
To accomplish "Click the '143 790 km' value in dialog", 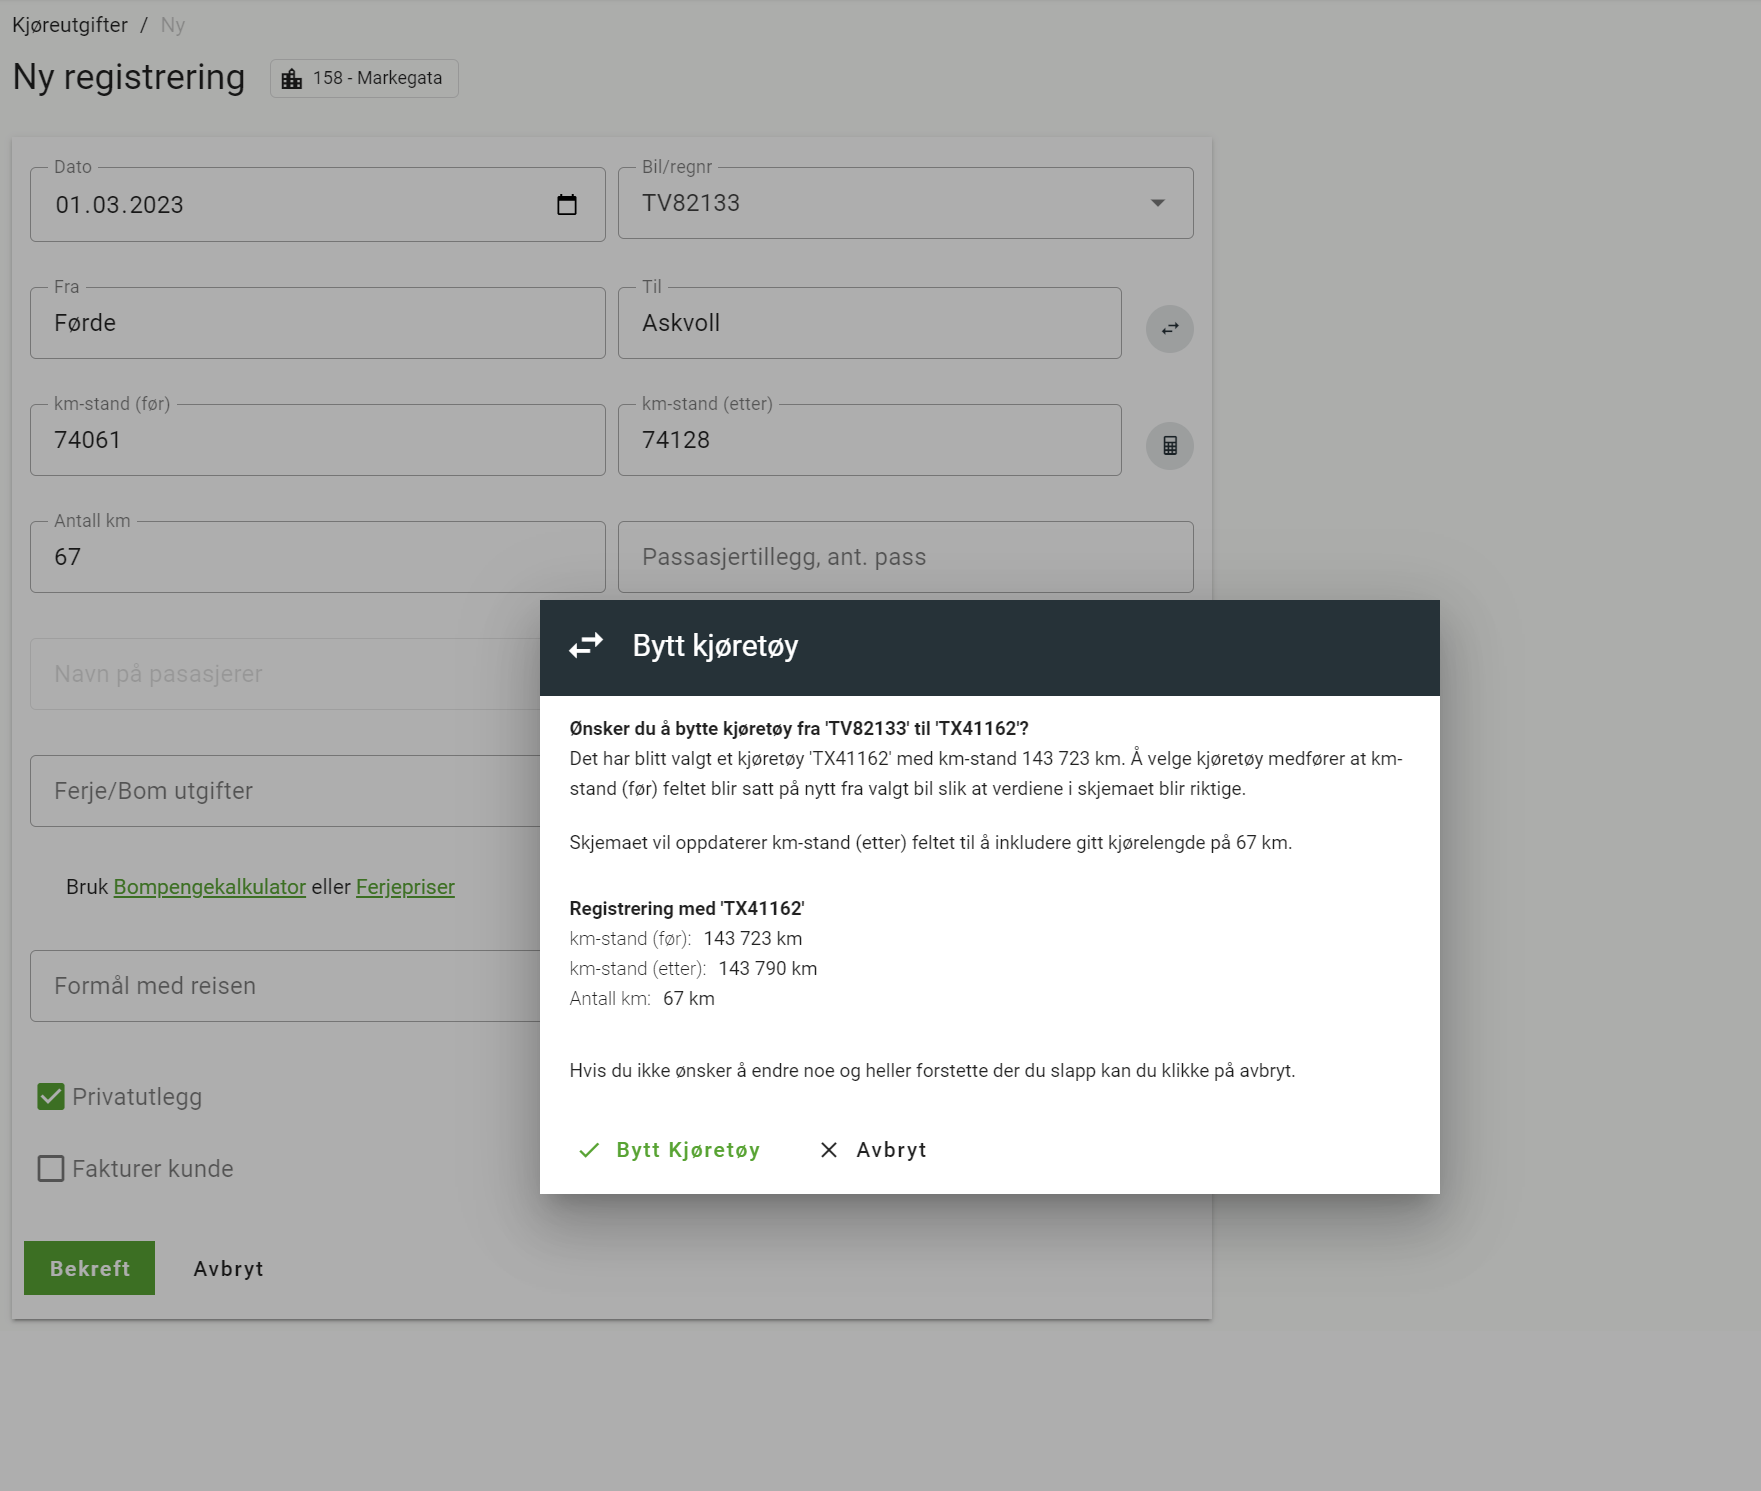I will tap(768, 969).
